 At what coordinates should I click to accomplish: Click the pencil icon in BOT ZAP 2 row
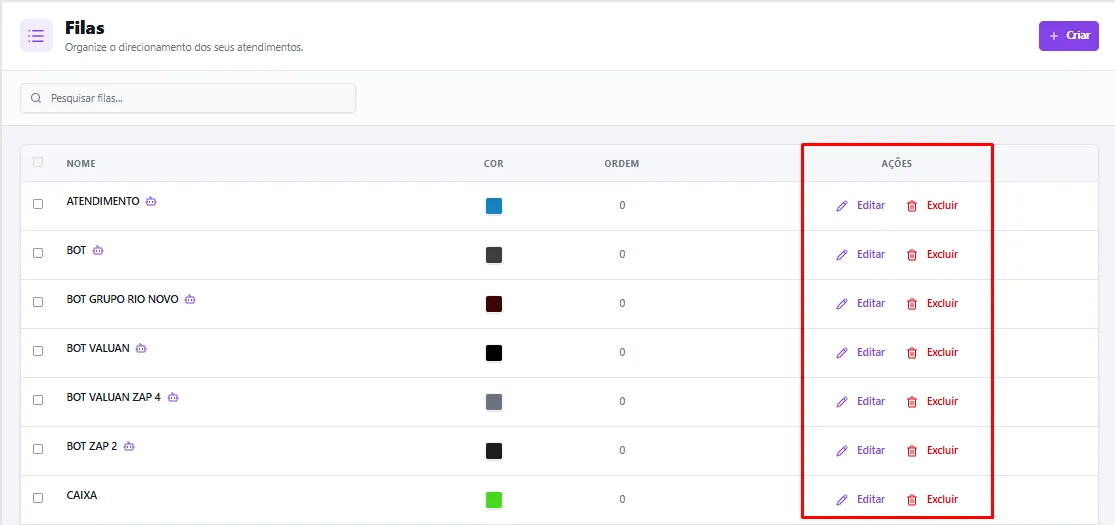[x=842, y=451]
